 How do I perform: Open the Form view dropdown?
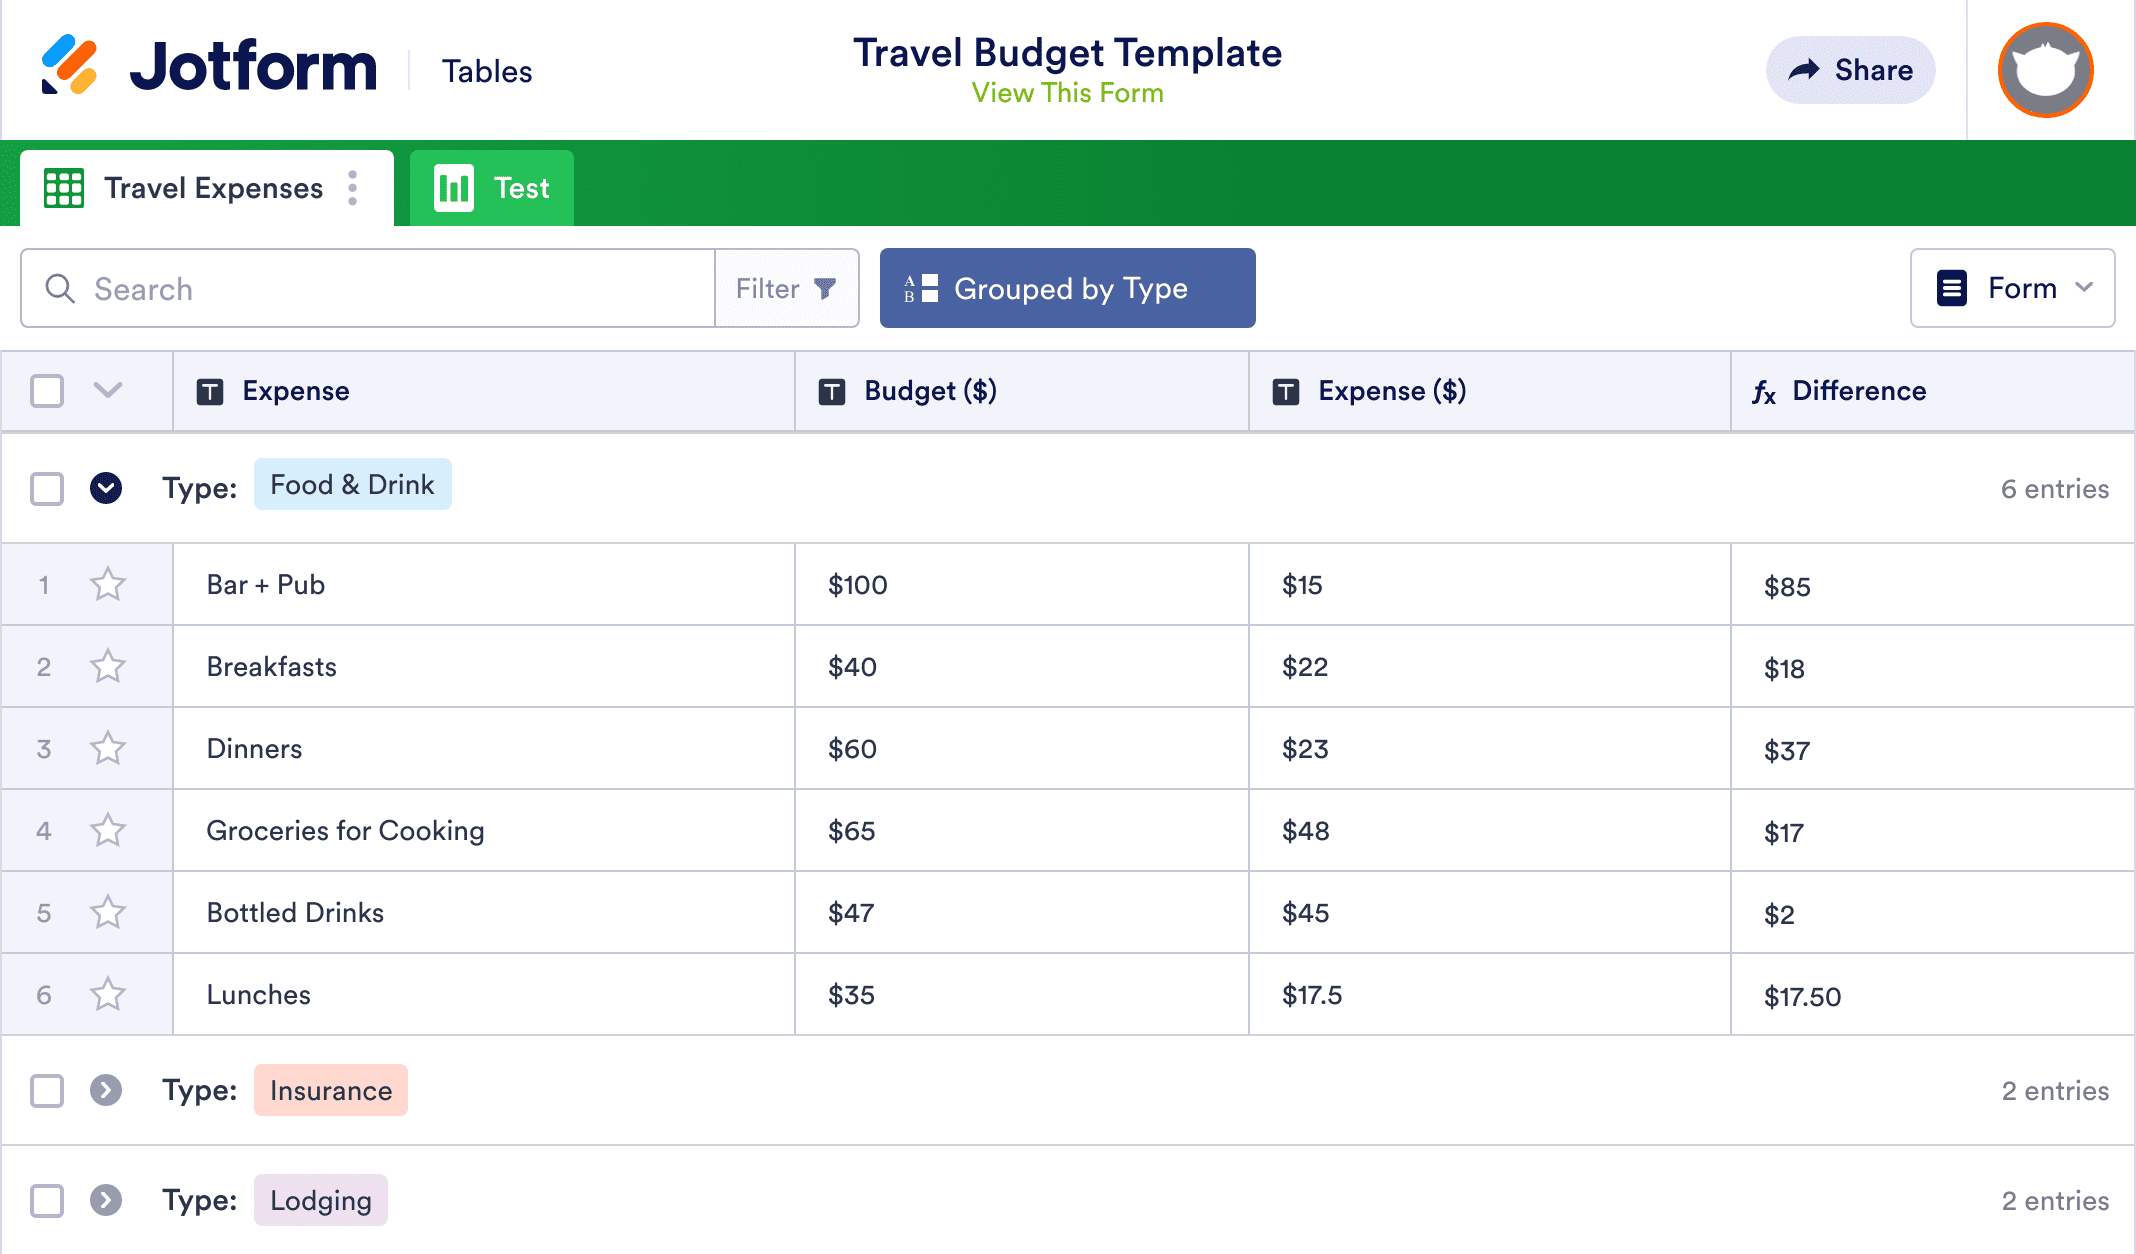point(2012,289)
